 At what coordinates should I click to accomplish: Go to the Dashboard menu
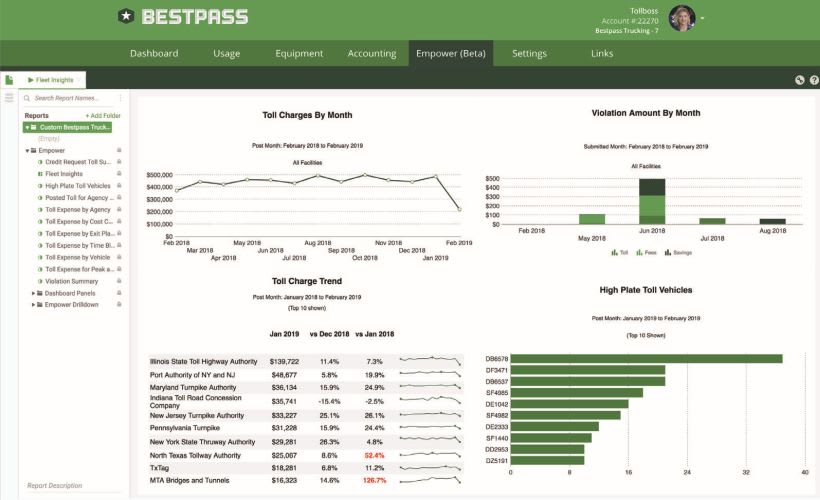pos(154,53)
